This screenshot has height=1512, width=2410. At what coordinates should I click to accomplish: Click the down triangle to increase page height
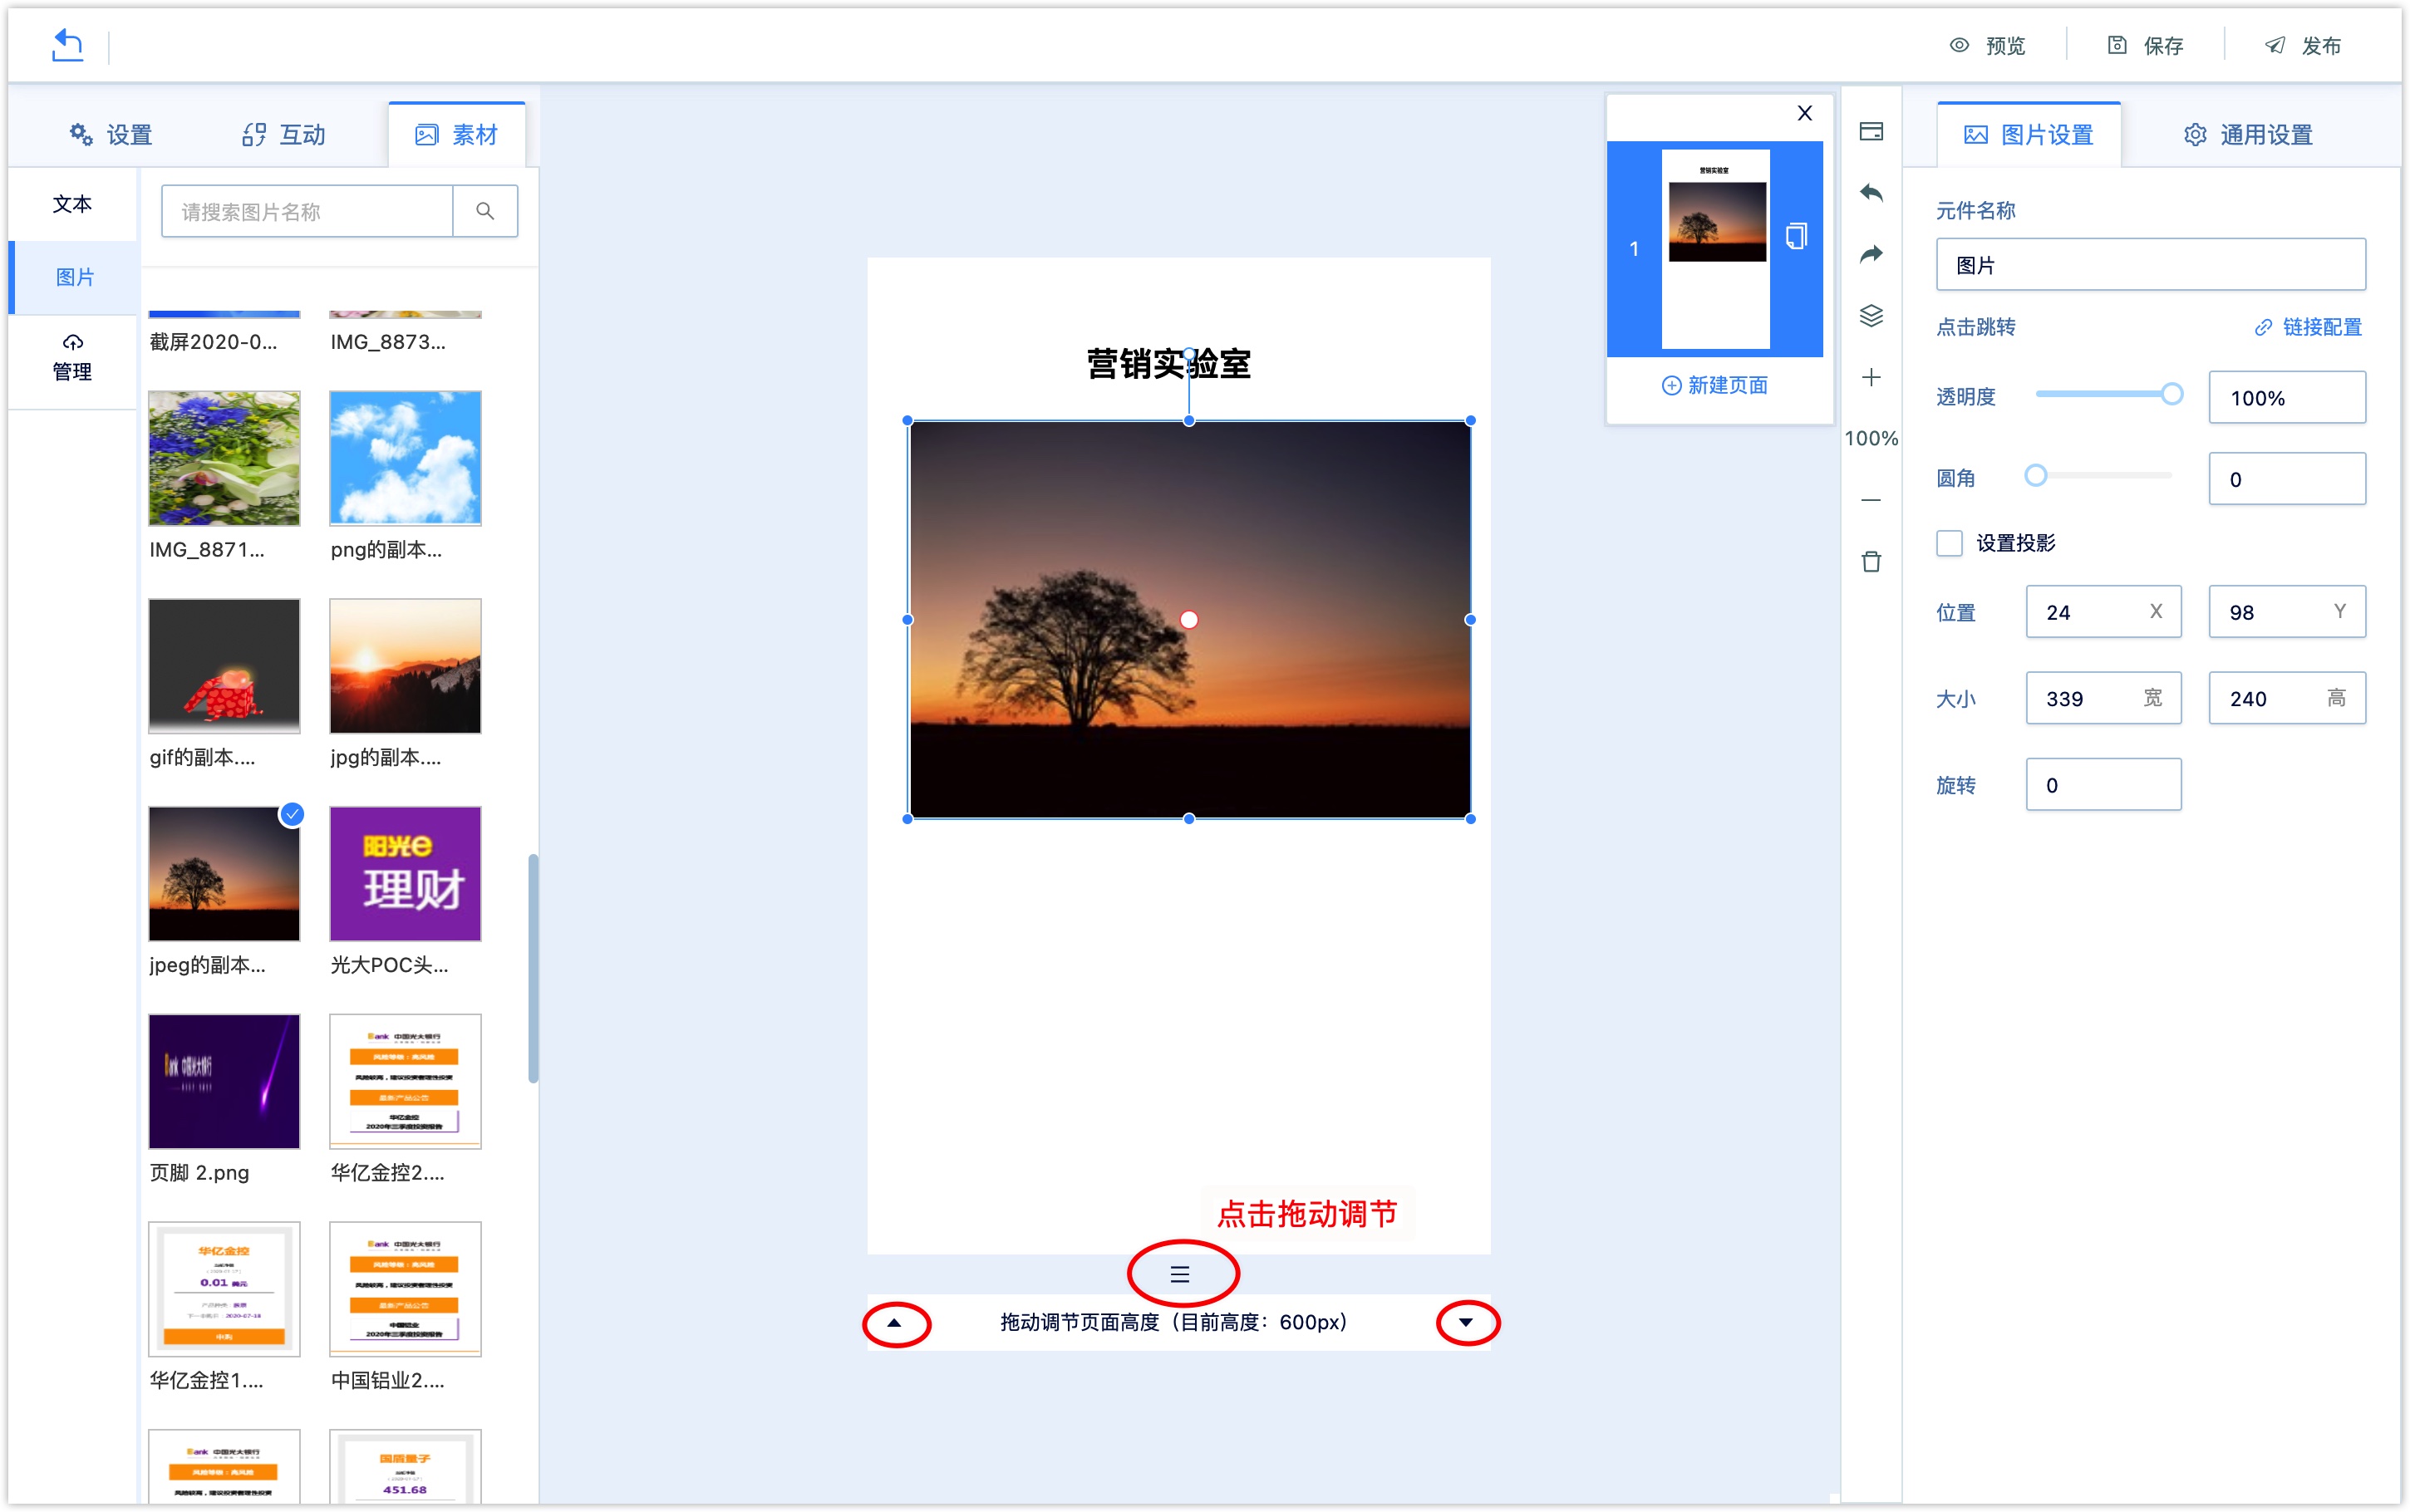point(1466,1323)
